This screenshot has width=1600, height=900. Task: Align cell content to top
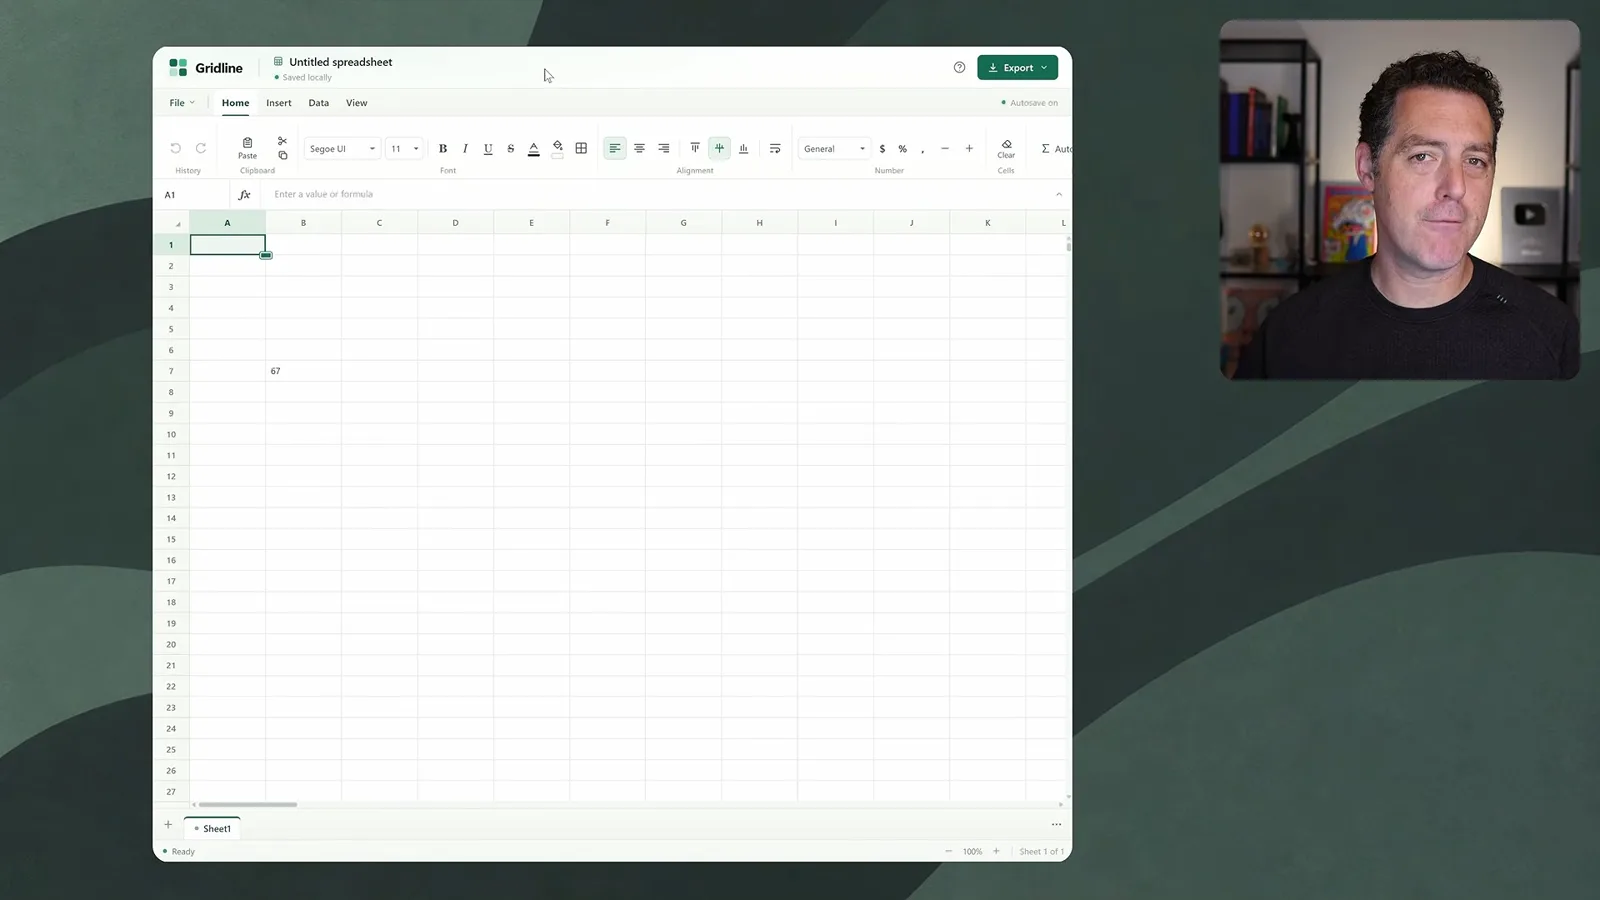[695, 148]
